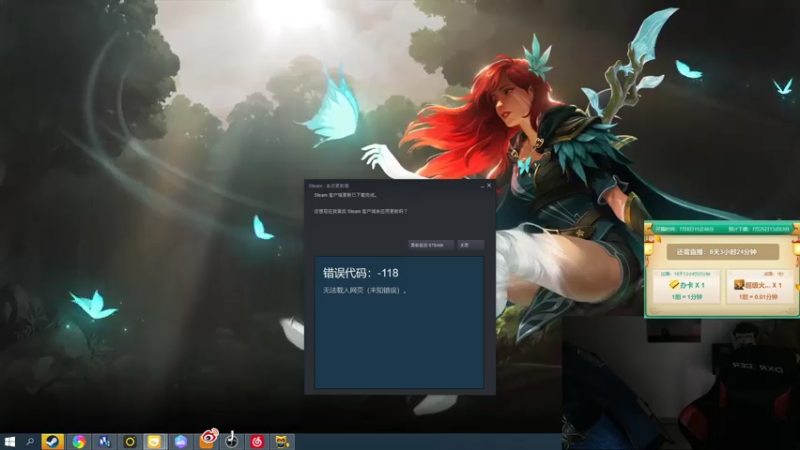Screen dimensions: 800x450
Task: Click the 'unable to load webpage' message
Action: [x=365, y=290]
